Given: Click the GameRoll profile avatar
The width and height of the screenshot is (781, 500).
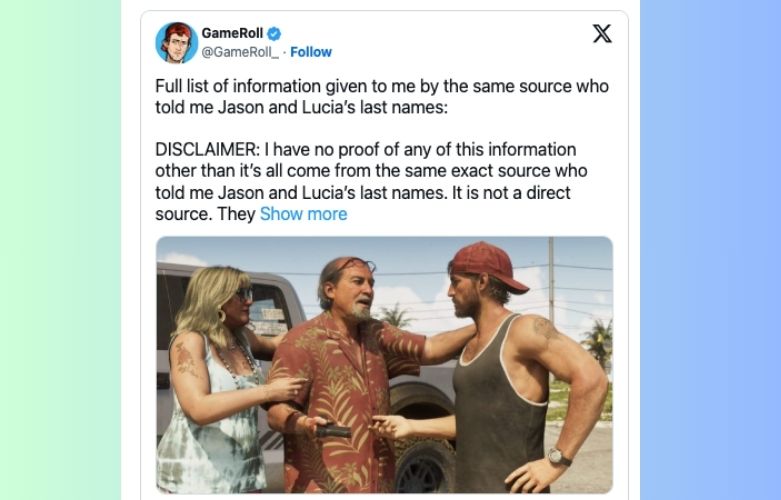Looking at the screenshot, I should [175, 42].
